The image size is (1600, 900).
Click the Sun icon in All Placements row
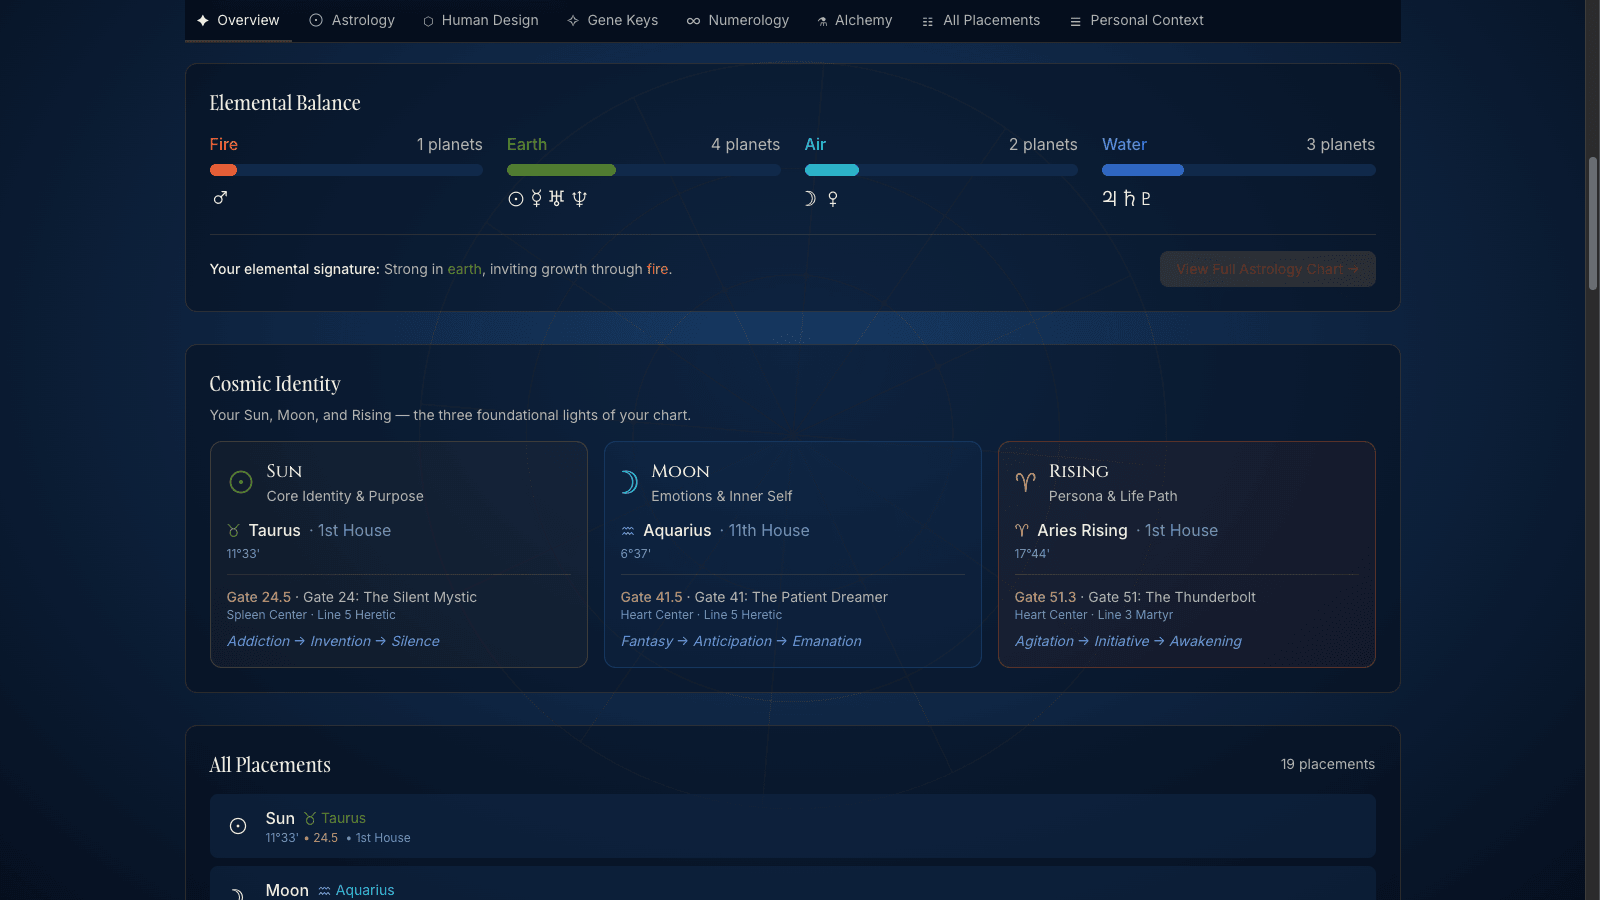238,826
